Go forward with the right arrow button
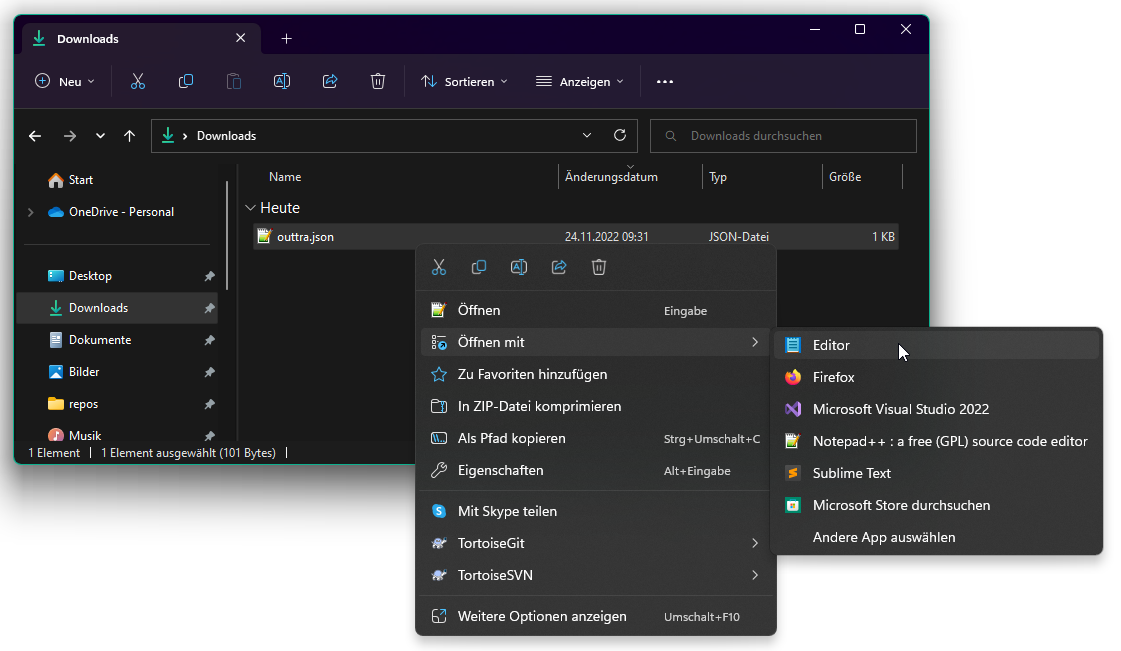Image resolution: width=1121 pixels, height=651 pixels. [69, 136]
